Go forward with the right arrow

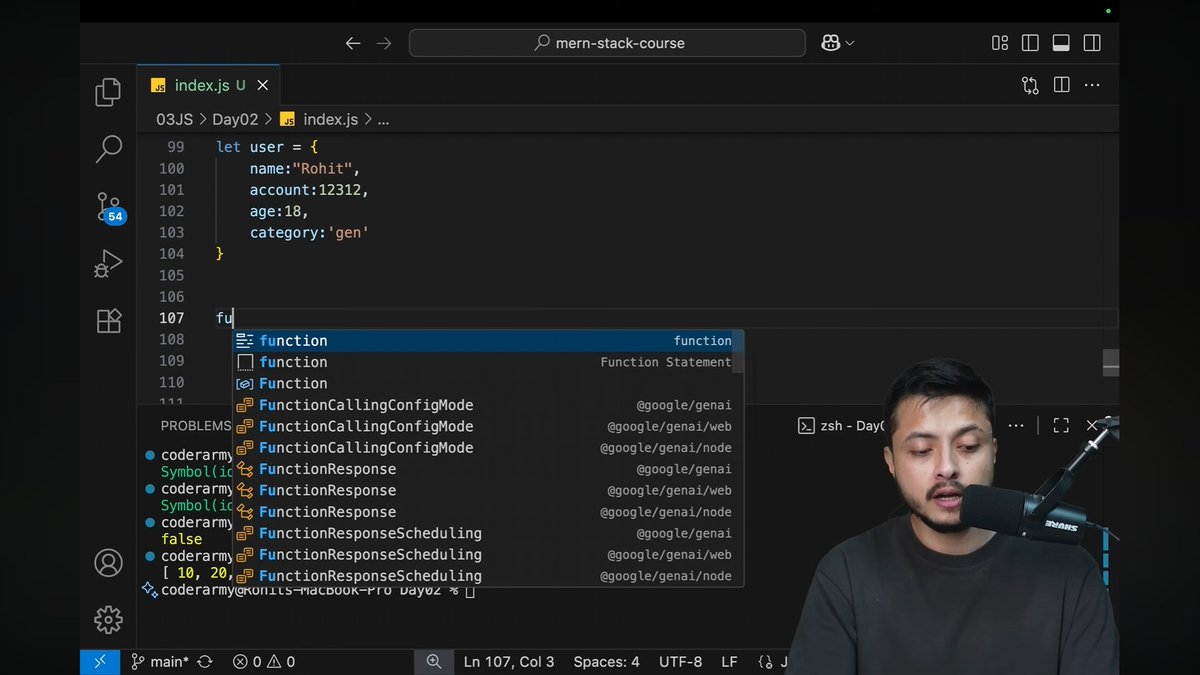click(x=384, y=43)
